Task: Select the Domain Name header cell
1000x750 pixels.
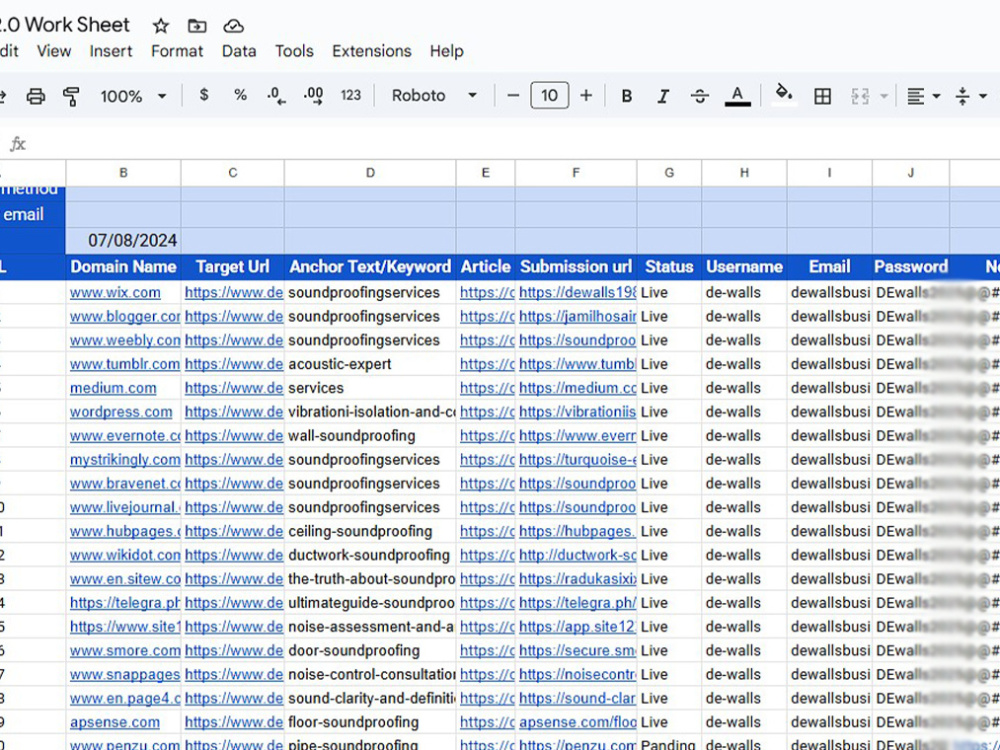Action: (x=123, y=267)
